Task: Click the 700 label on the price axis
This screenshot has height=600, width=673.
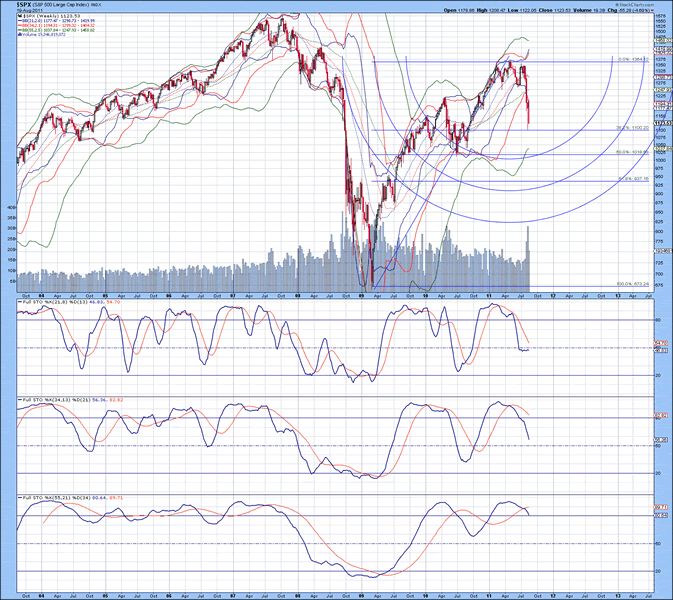Action: point(660,273)
